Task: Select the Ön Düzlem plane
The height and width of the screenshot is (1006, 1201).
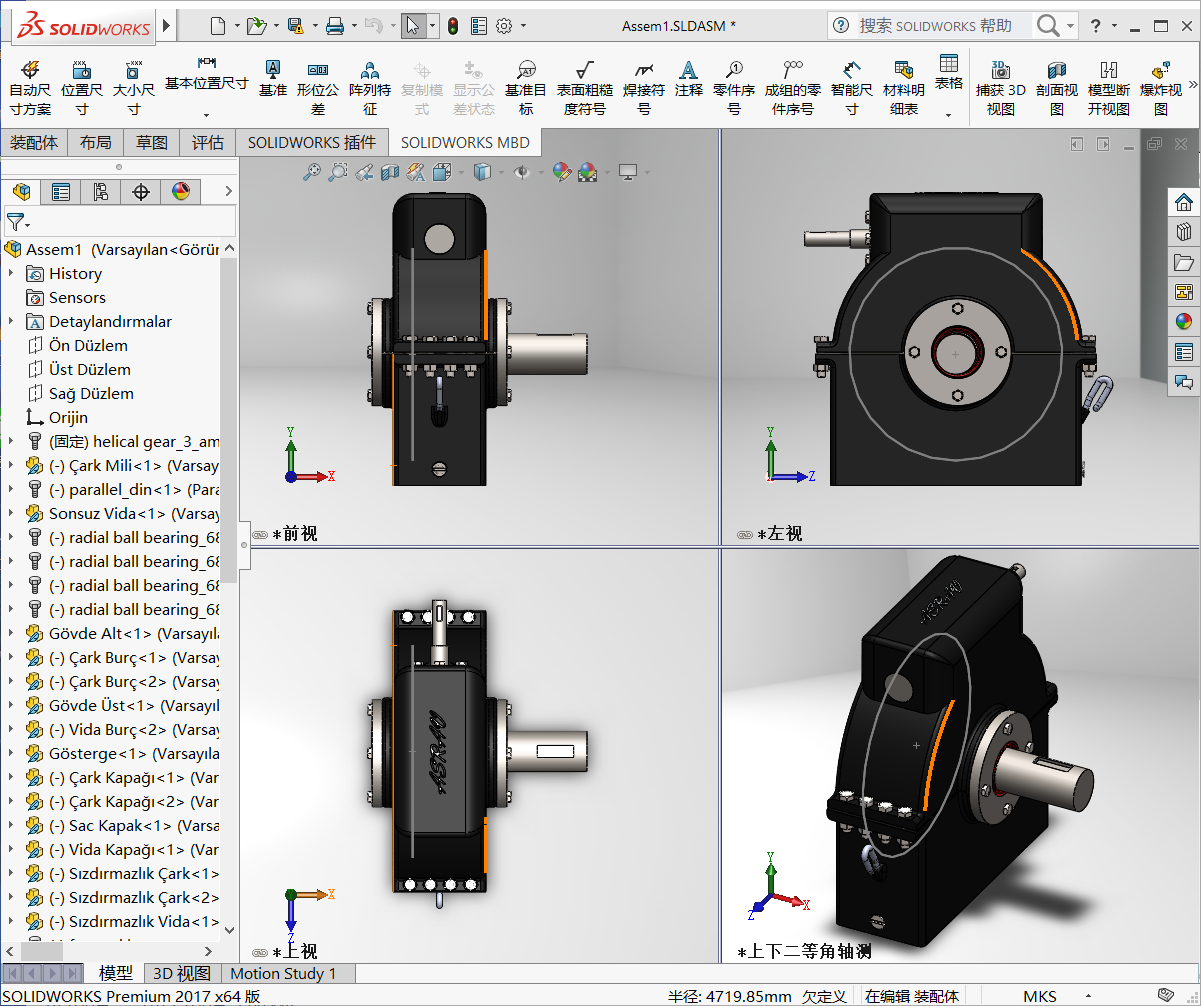Action: point(88,345)
